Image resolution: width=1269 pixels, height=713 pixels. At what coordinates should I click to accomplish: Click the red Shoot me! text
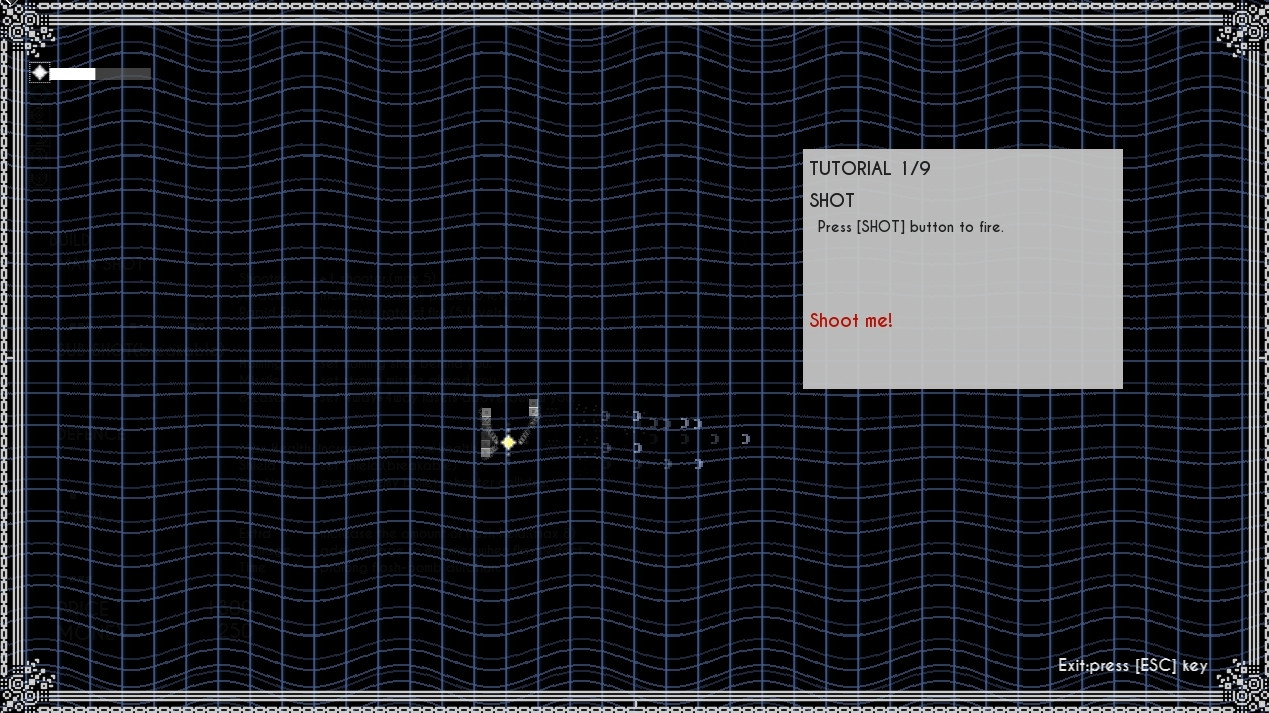point(851,320)
